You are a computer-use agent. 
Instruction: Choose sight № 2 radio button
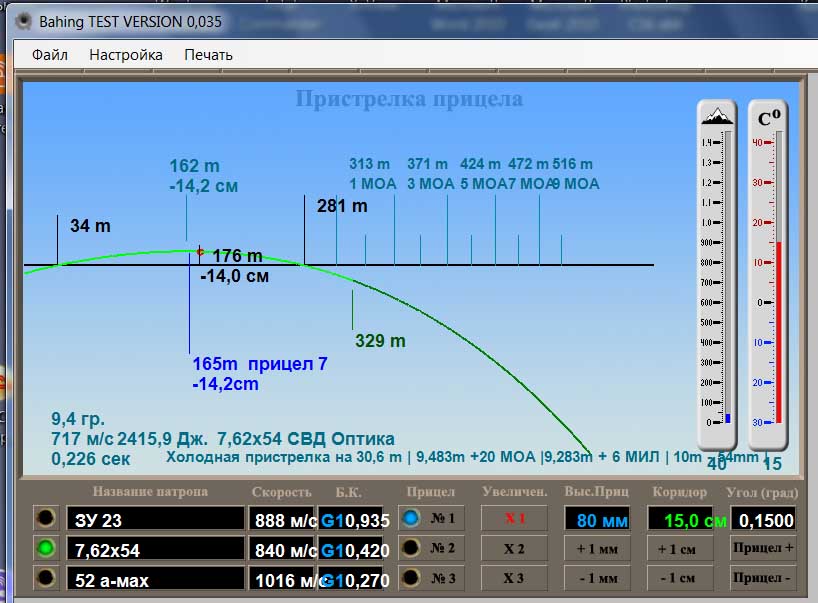coord(411,548)
